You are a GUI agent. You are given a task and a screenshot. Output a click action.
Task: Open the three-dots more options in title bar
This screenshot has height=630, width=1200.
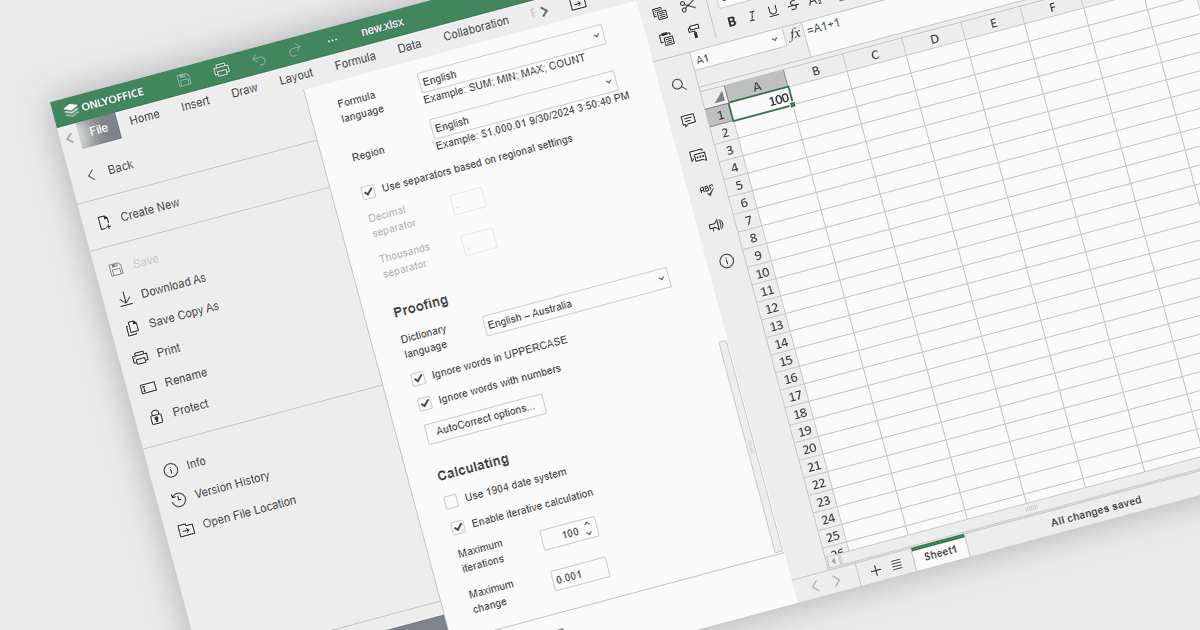point(333,40)
